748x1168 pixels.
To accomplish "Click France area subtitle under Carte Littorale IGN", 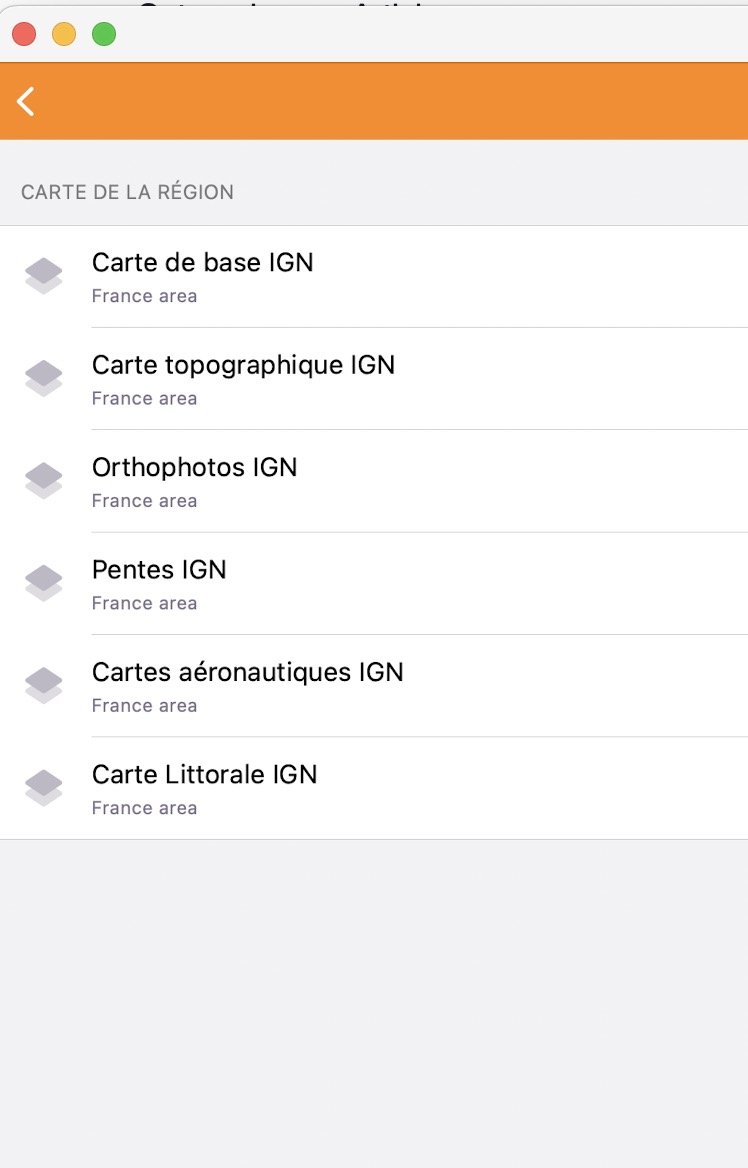I will click(144, 808).
